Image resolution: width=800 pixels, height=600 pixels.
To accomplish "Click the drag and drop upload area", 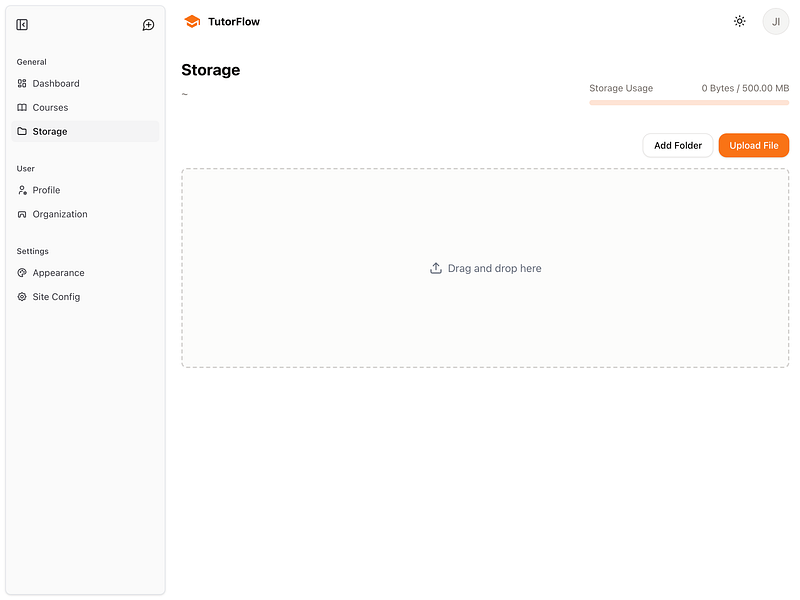I will tap(485, 267).
